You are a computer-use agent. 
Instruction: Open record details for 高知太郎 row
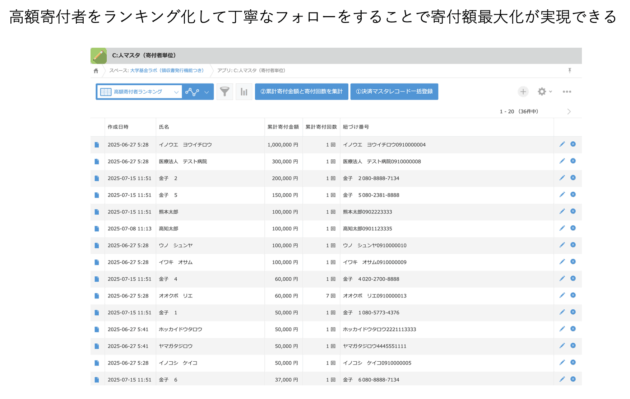[x=97, y=229]
